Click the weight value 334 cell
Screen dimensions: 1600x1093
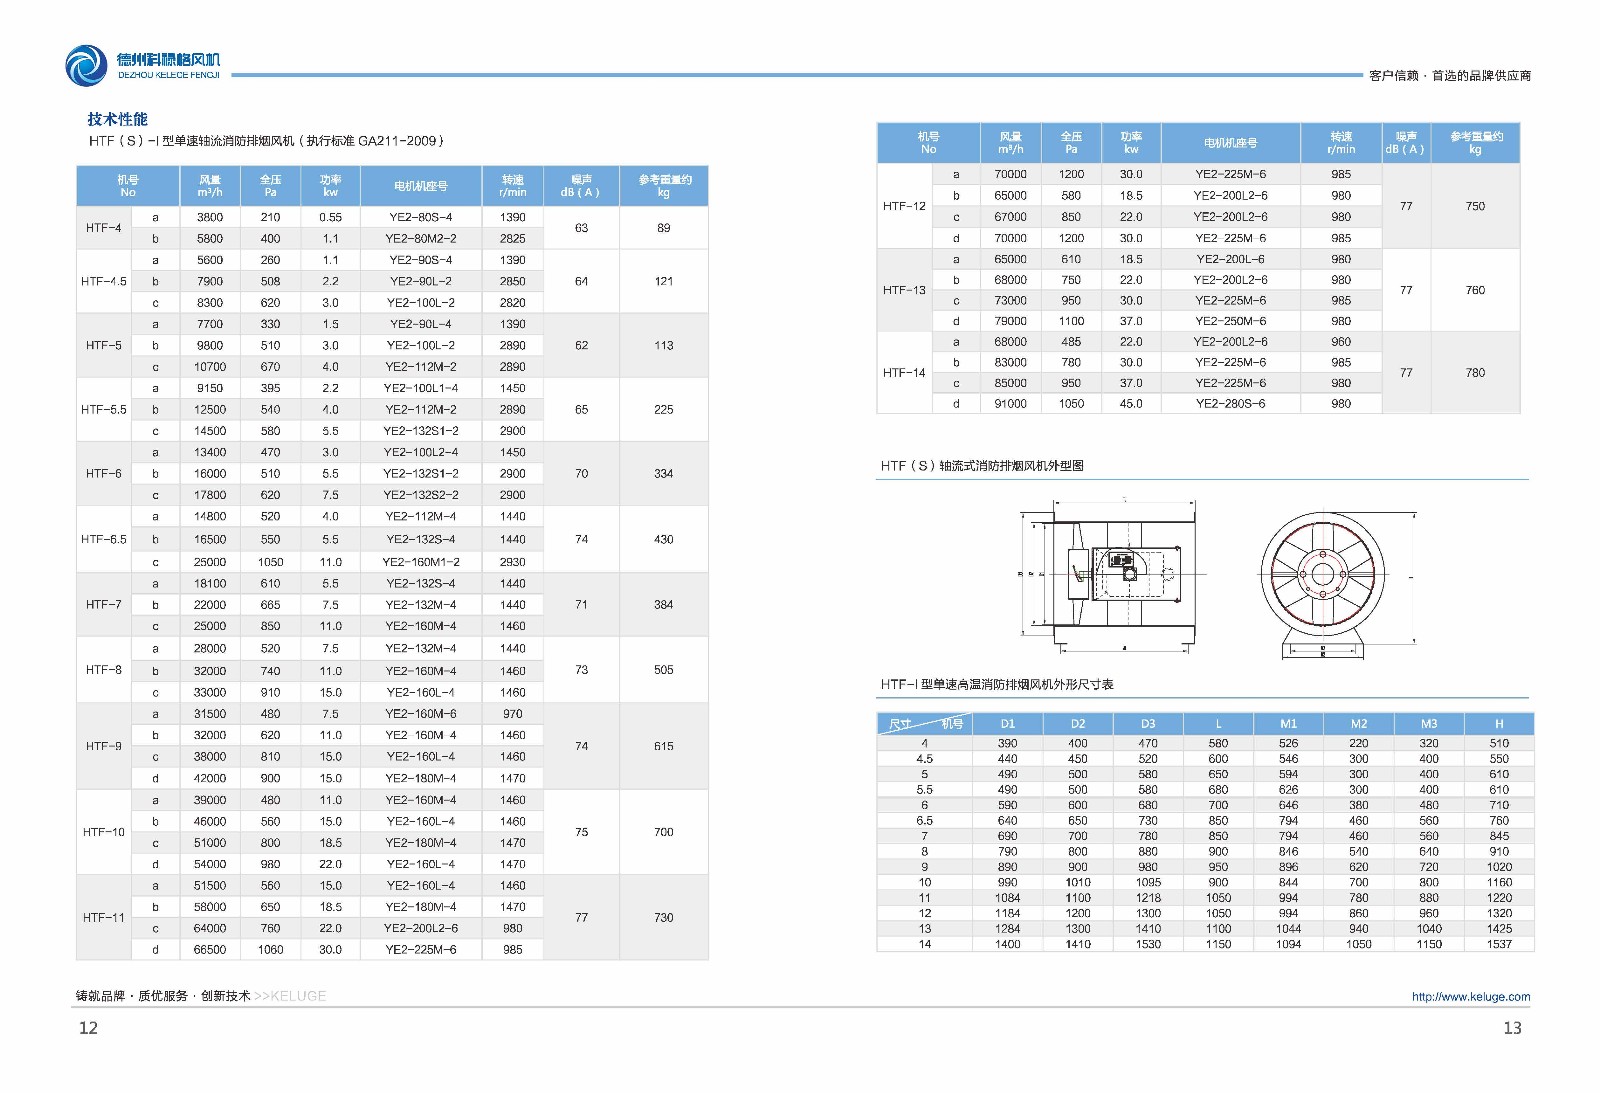click(664, 474)
